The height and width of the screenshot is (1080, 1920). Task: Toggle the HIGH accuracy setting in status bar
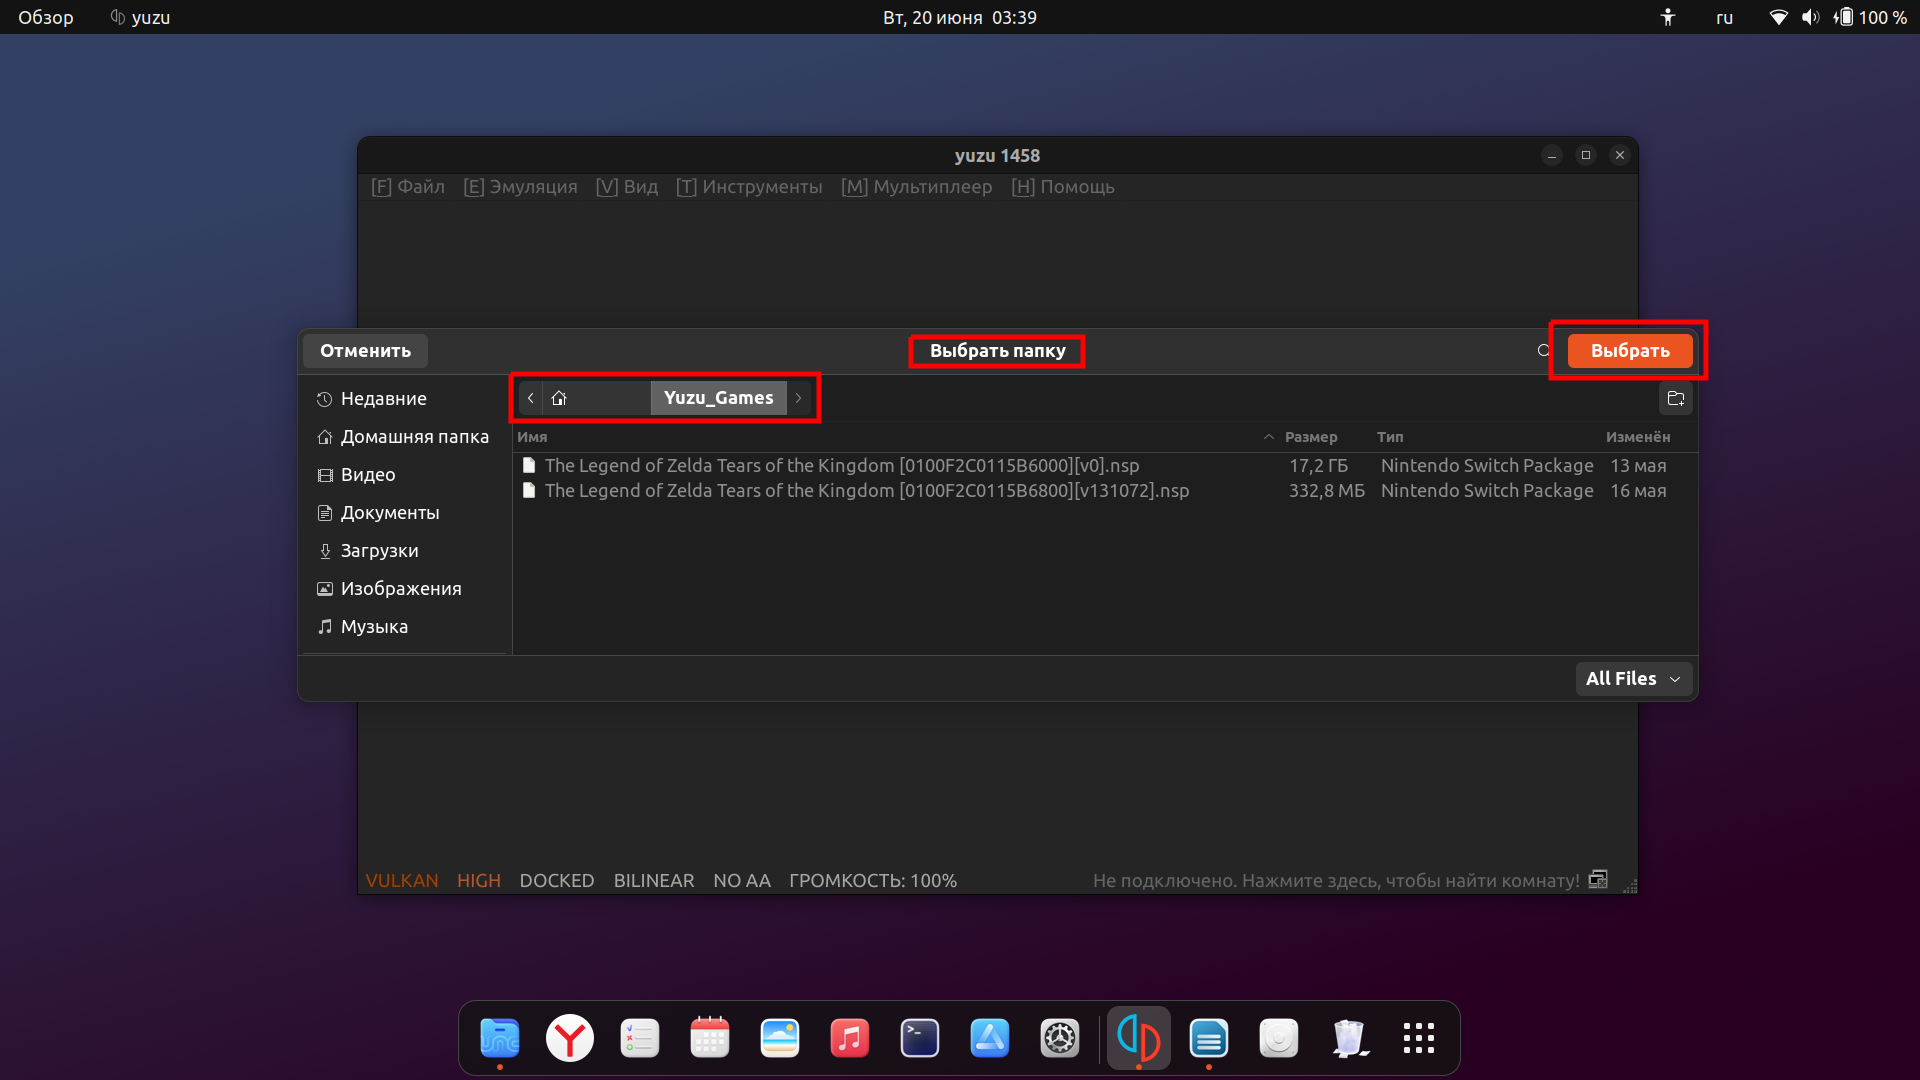[x=479, y=880]
